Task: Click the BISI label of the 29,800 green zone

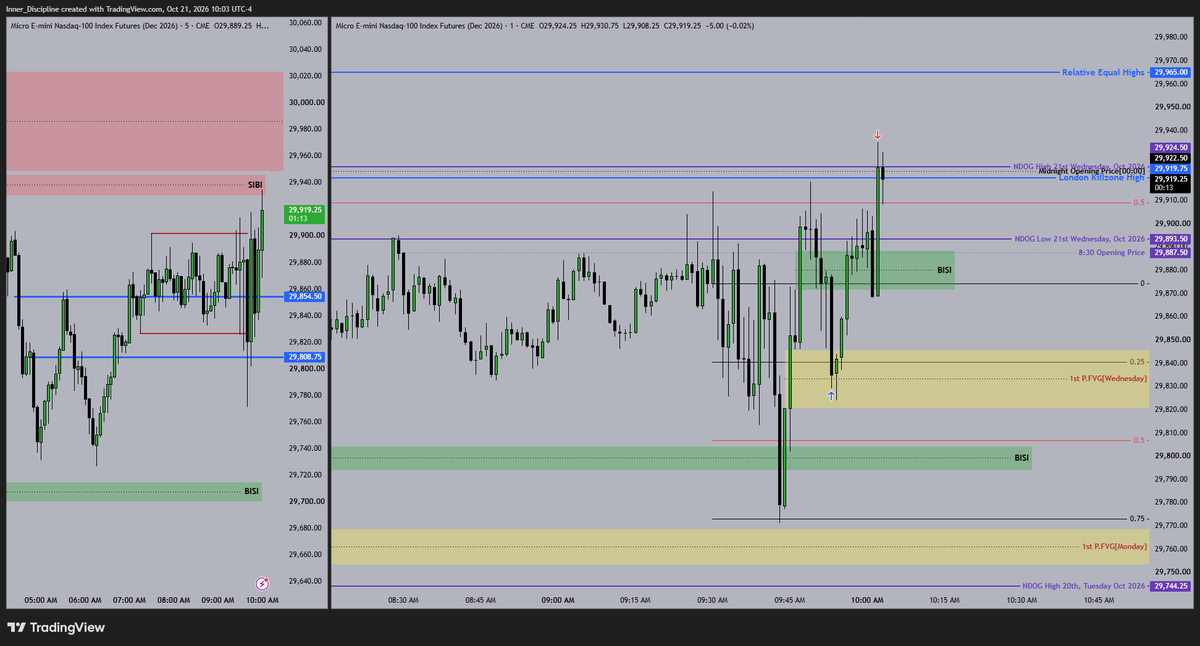Action: pos(1021,458)
